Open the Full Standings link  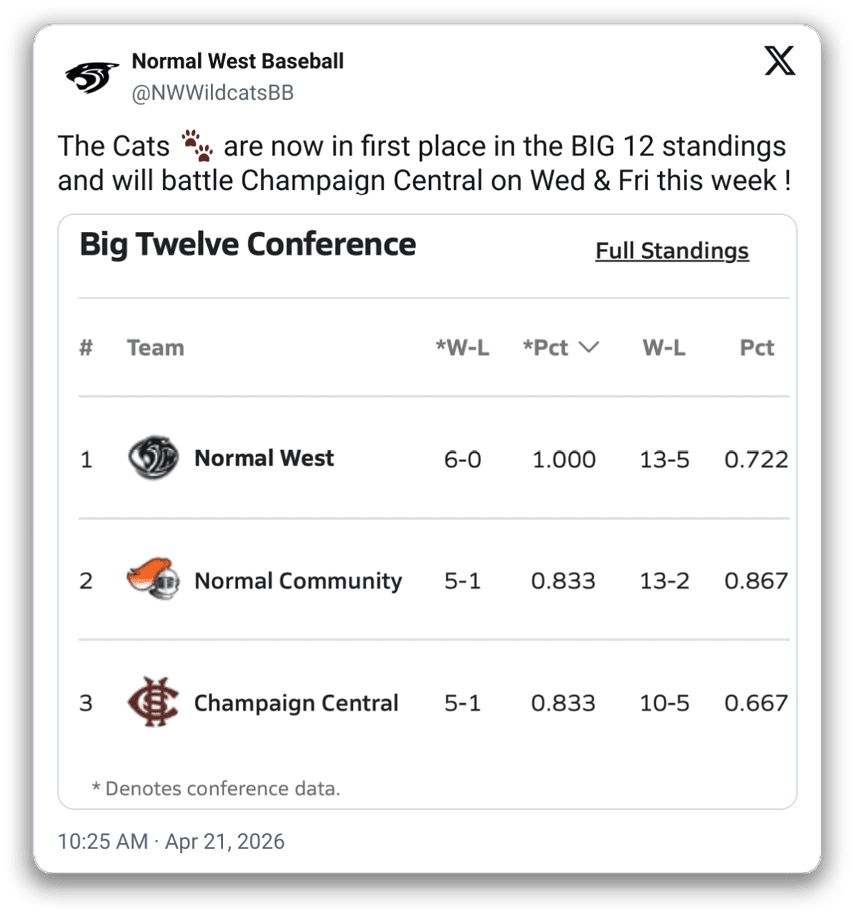pos(671,251)
